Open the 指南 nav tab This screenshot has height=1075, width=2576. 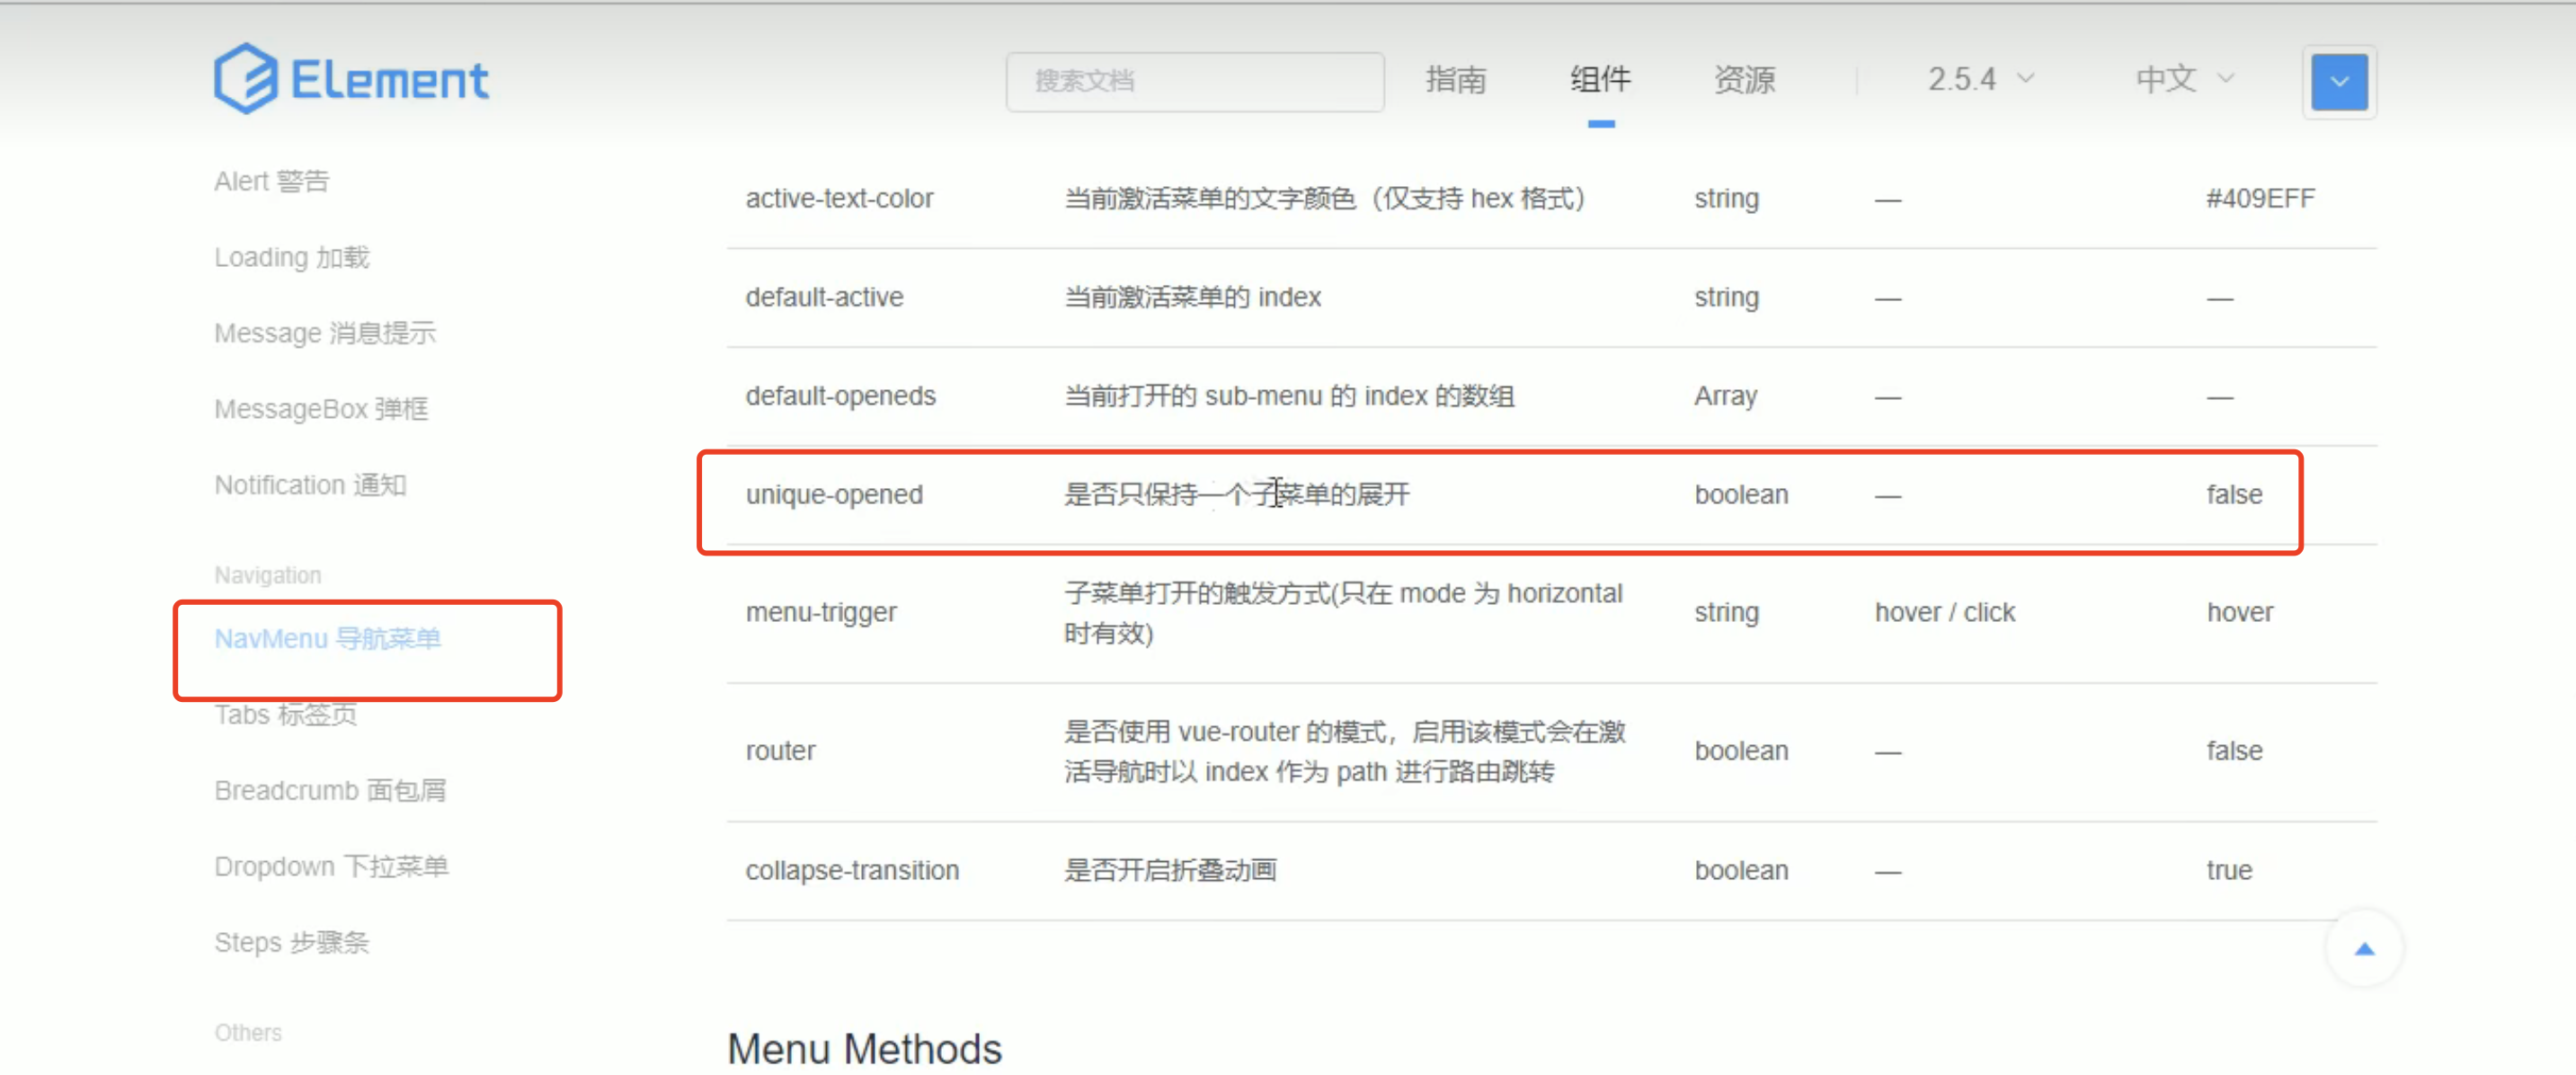point(1455,79)
